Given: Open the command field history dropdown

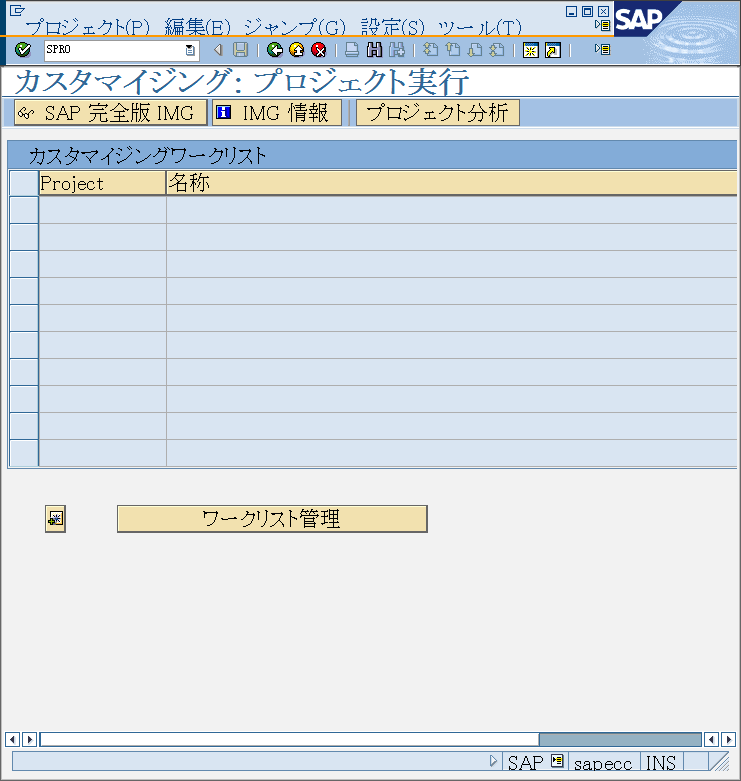Looking at the screenshot, I should coord(190,50).
